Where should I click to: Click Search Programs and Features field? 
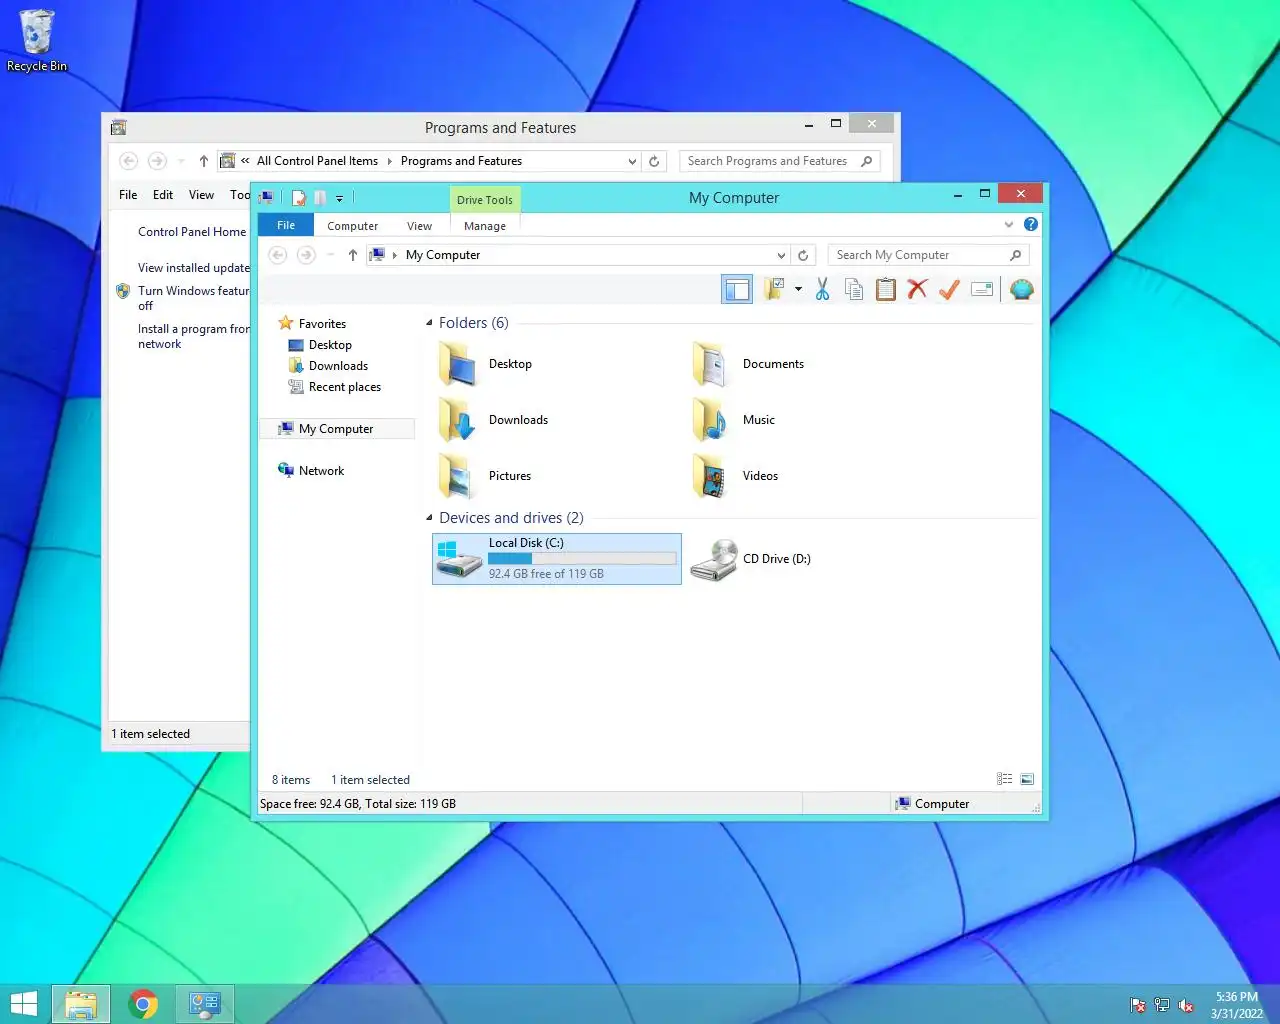point(779,161)
